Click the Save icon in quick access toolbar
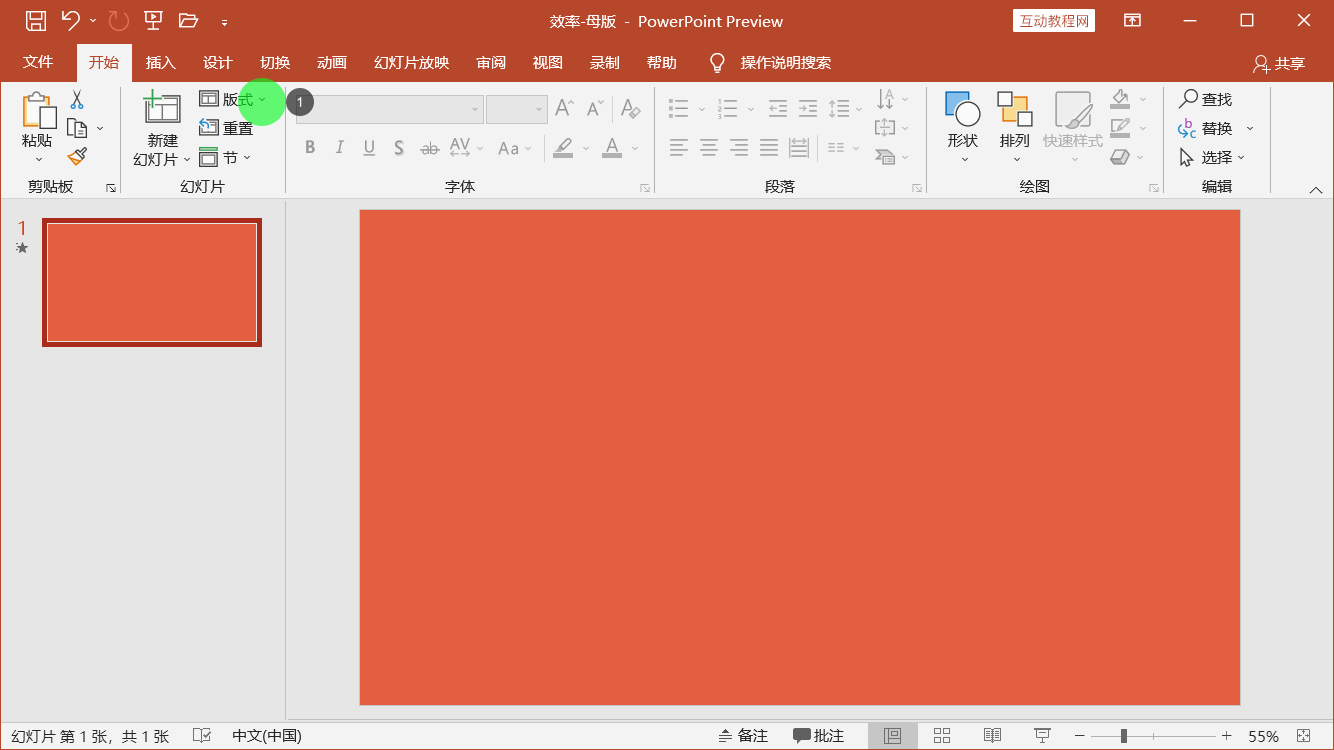The image size is (1334, 750). 35,20
